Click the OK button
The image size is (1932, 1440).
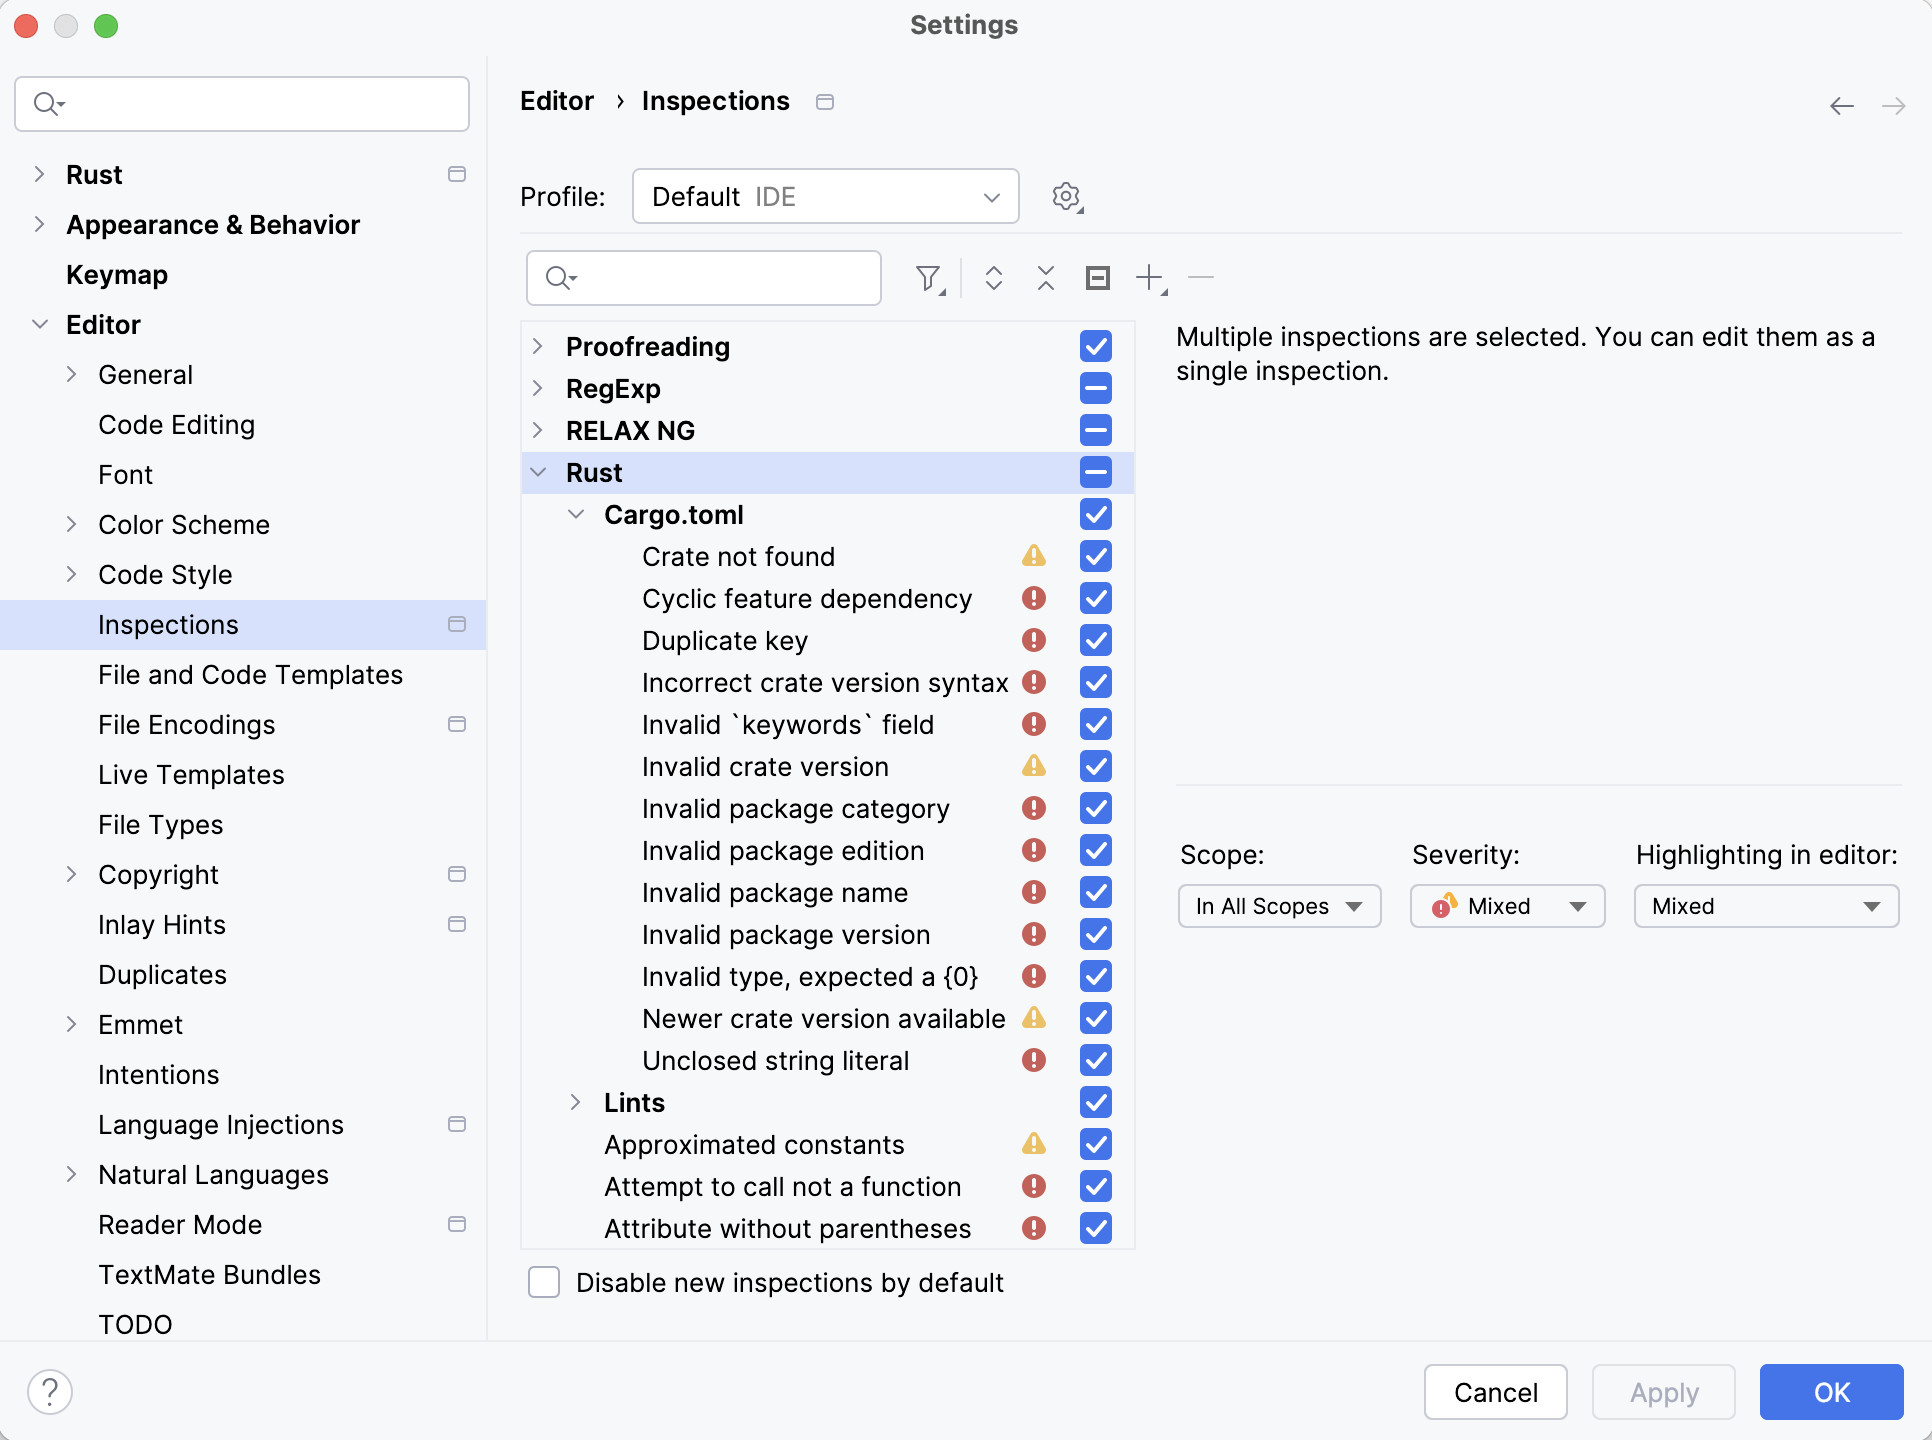pos(1831,1391)
